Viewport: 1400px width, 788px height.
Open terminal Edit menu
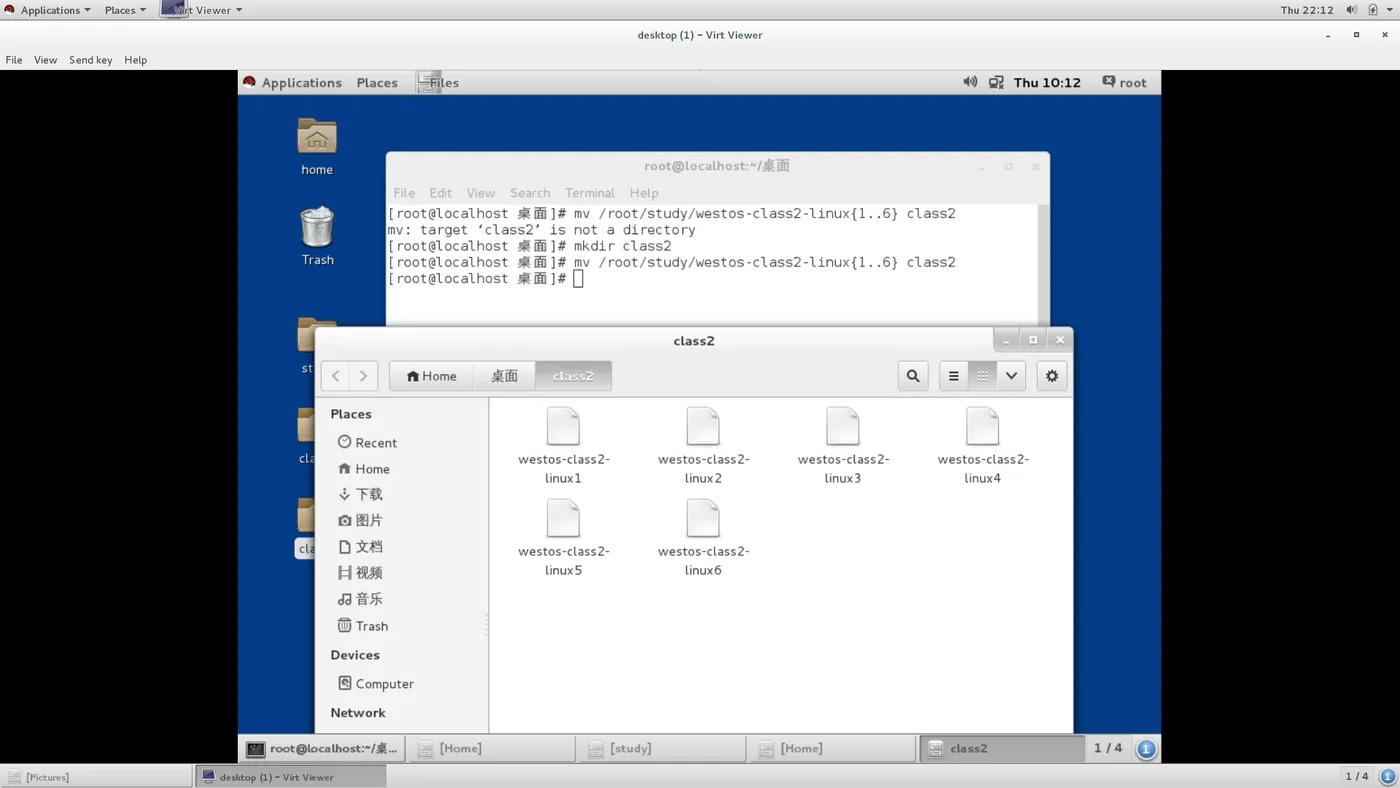(x=440, y=193)
